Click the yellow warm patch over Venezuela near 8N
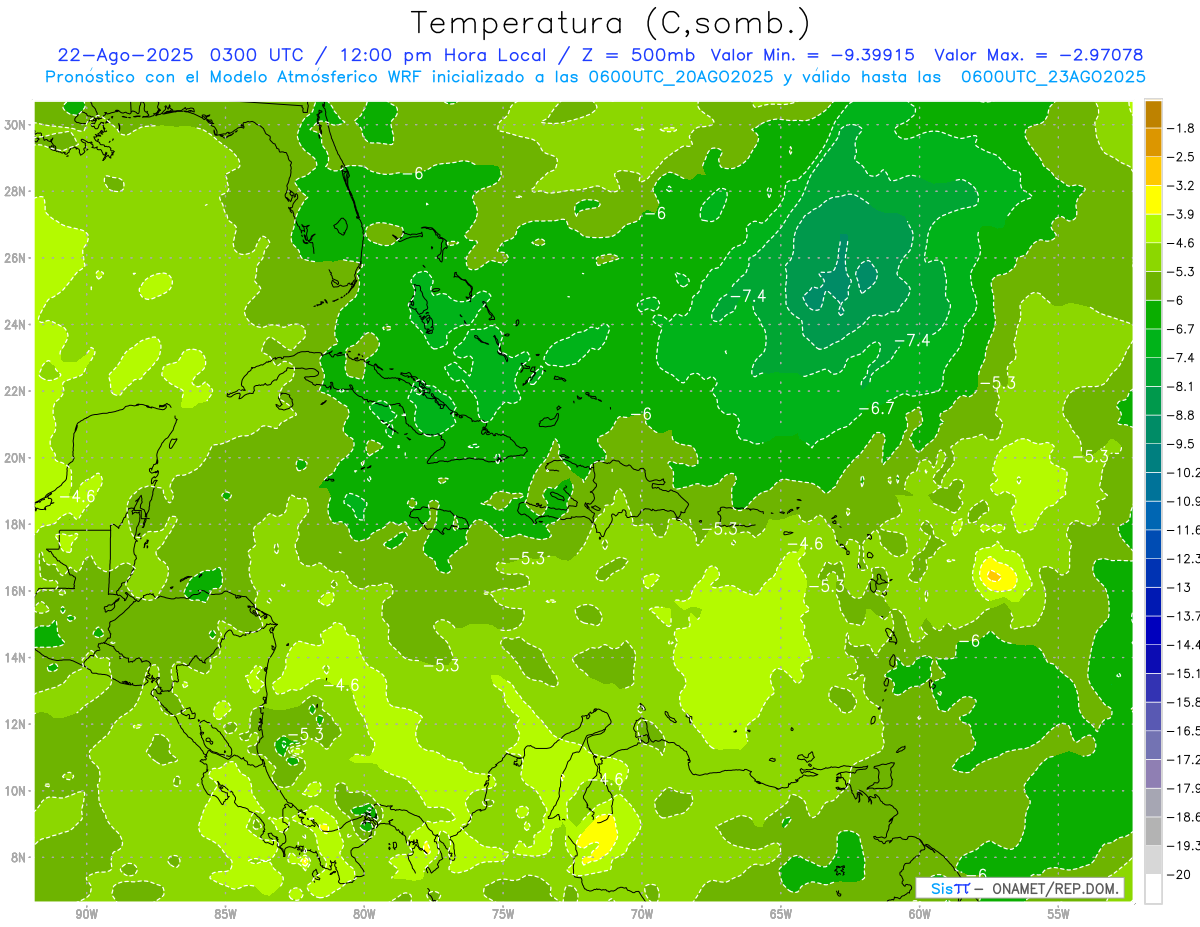 (598, 835)
